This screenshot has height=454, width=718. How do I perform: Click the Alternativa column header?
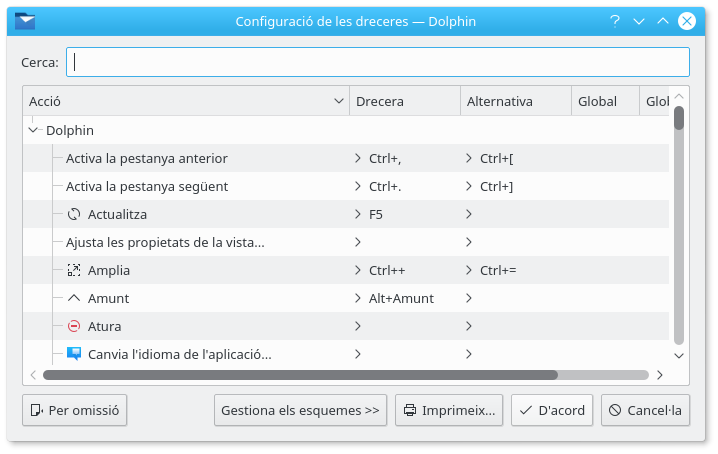pos(514,101)
